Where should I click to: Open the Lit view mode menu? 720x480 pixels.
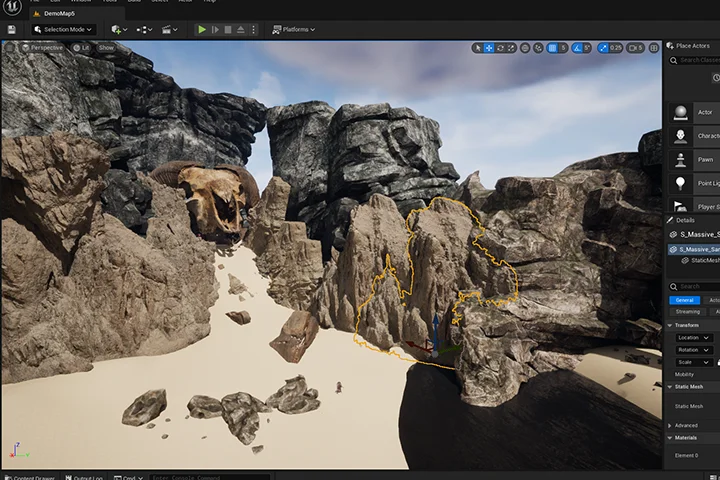(x=81, y=48)
